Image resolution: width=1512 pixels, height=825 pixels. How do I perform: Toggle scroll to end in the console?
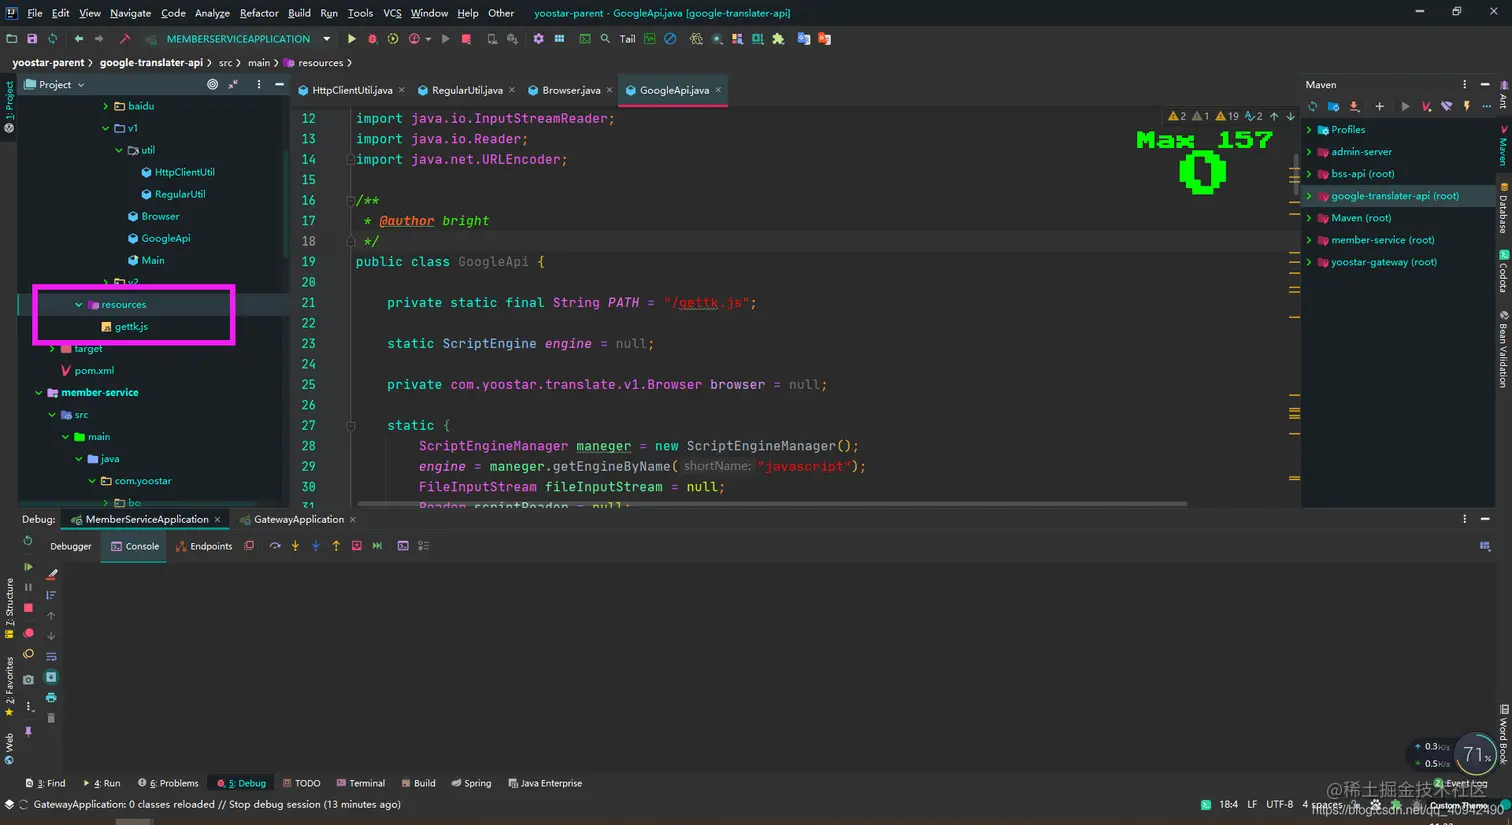pyautogui.click(x=51, y=677)
